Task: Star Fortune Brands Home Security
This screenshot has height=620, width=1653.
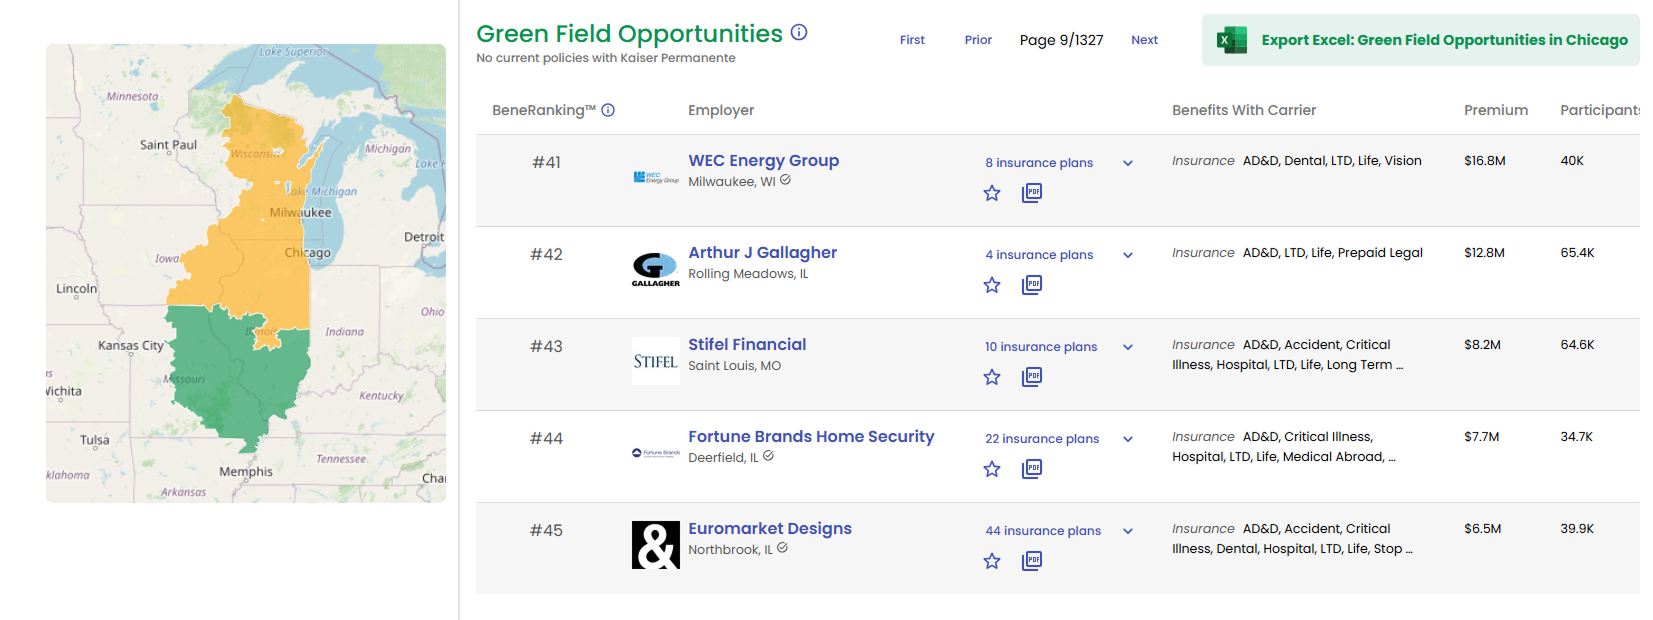Action: click(991, 469)
